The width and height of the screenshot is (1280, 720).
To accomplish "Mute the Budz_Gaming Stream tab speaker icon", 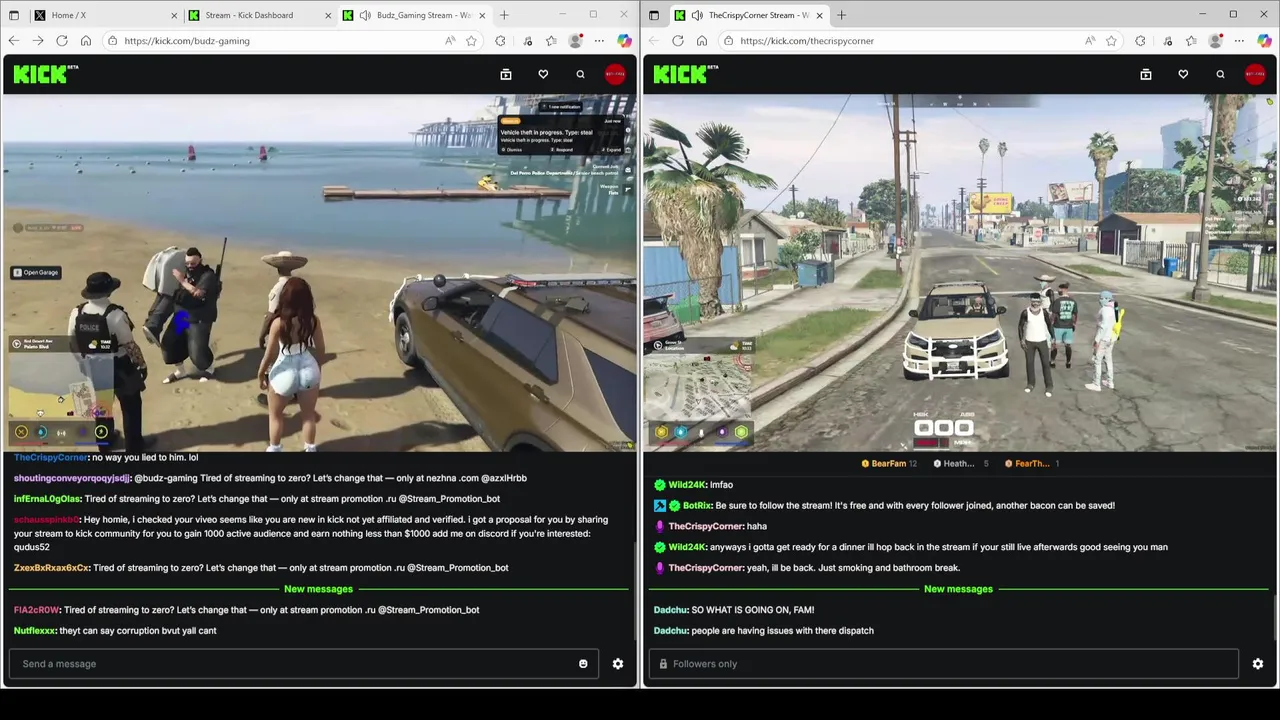I will tap(365, 15).
